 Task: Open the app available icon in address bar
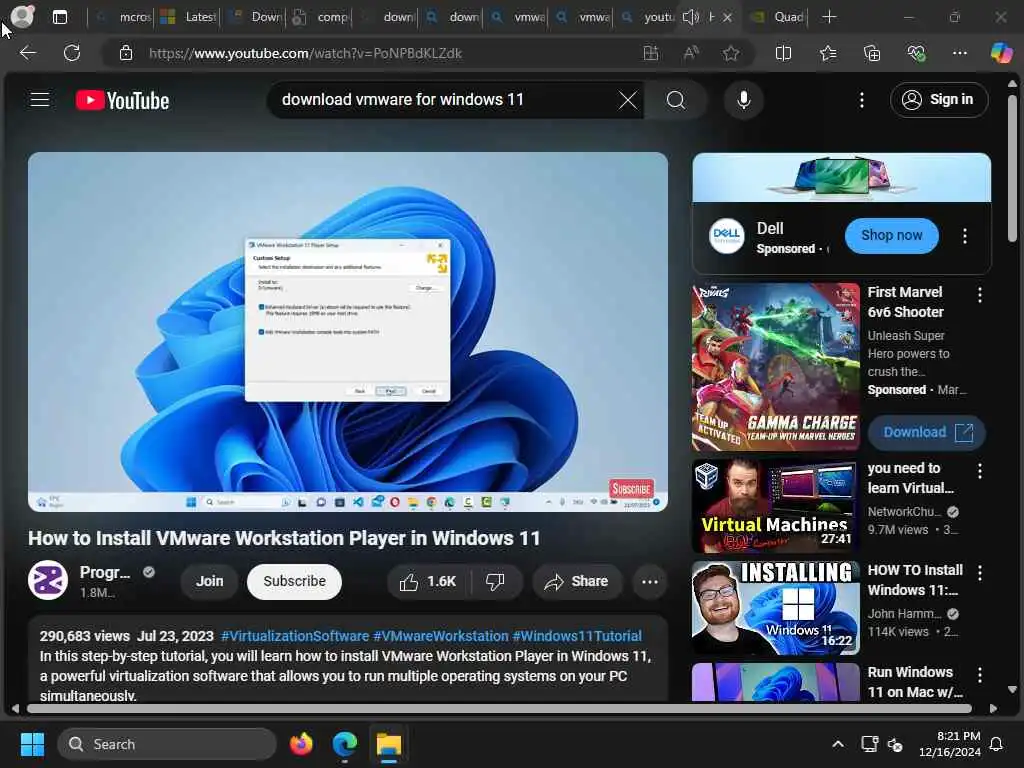click(x=650, y=53)
